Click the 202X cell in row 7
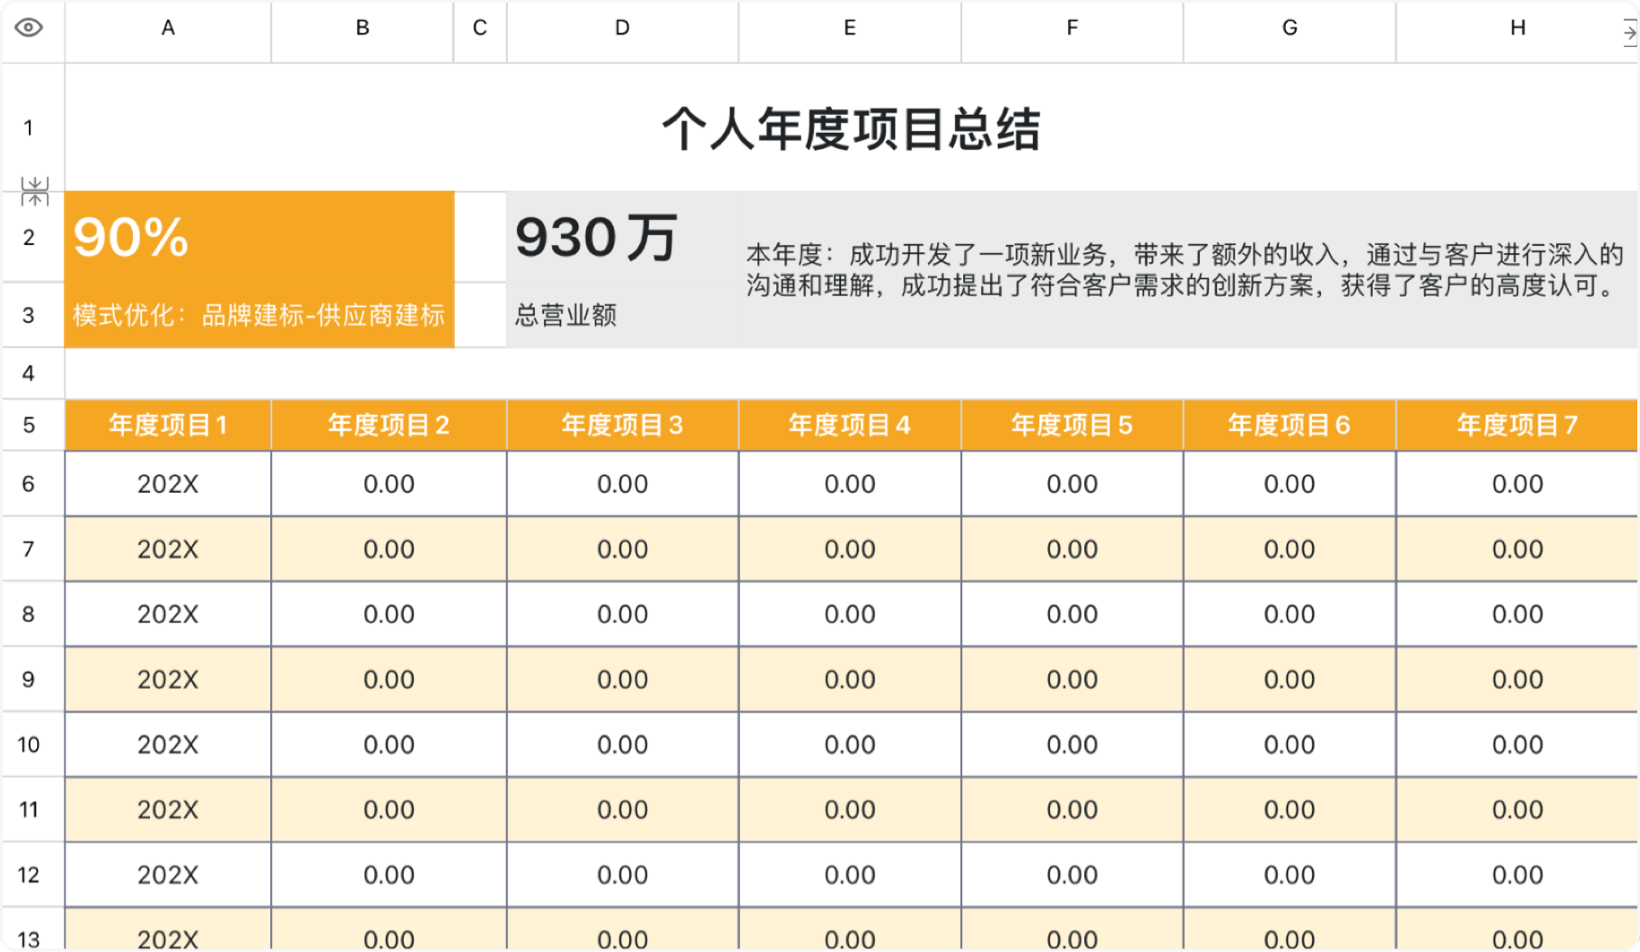Viewport: 1640px width, 952px height. click(168, 549)
